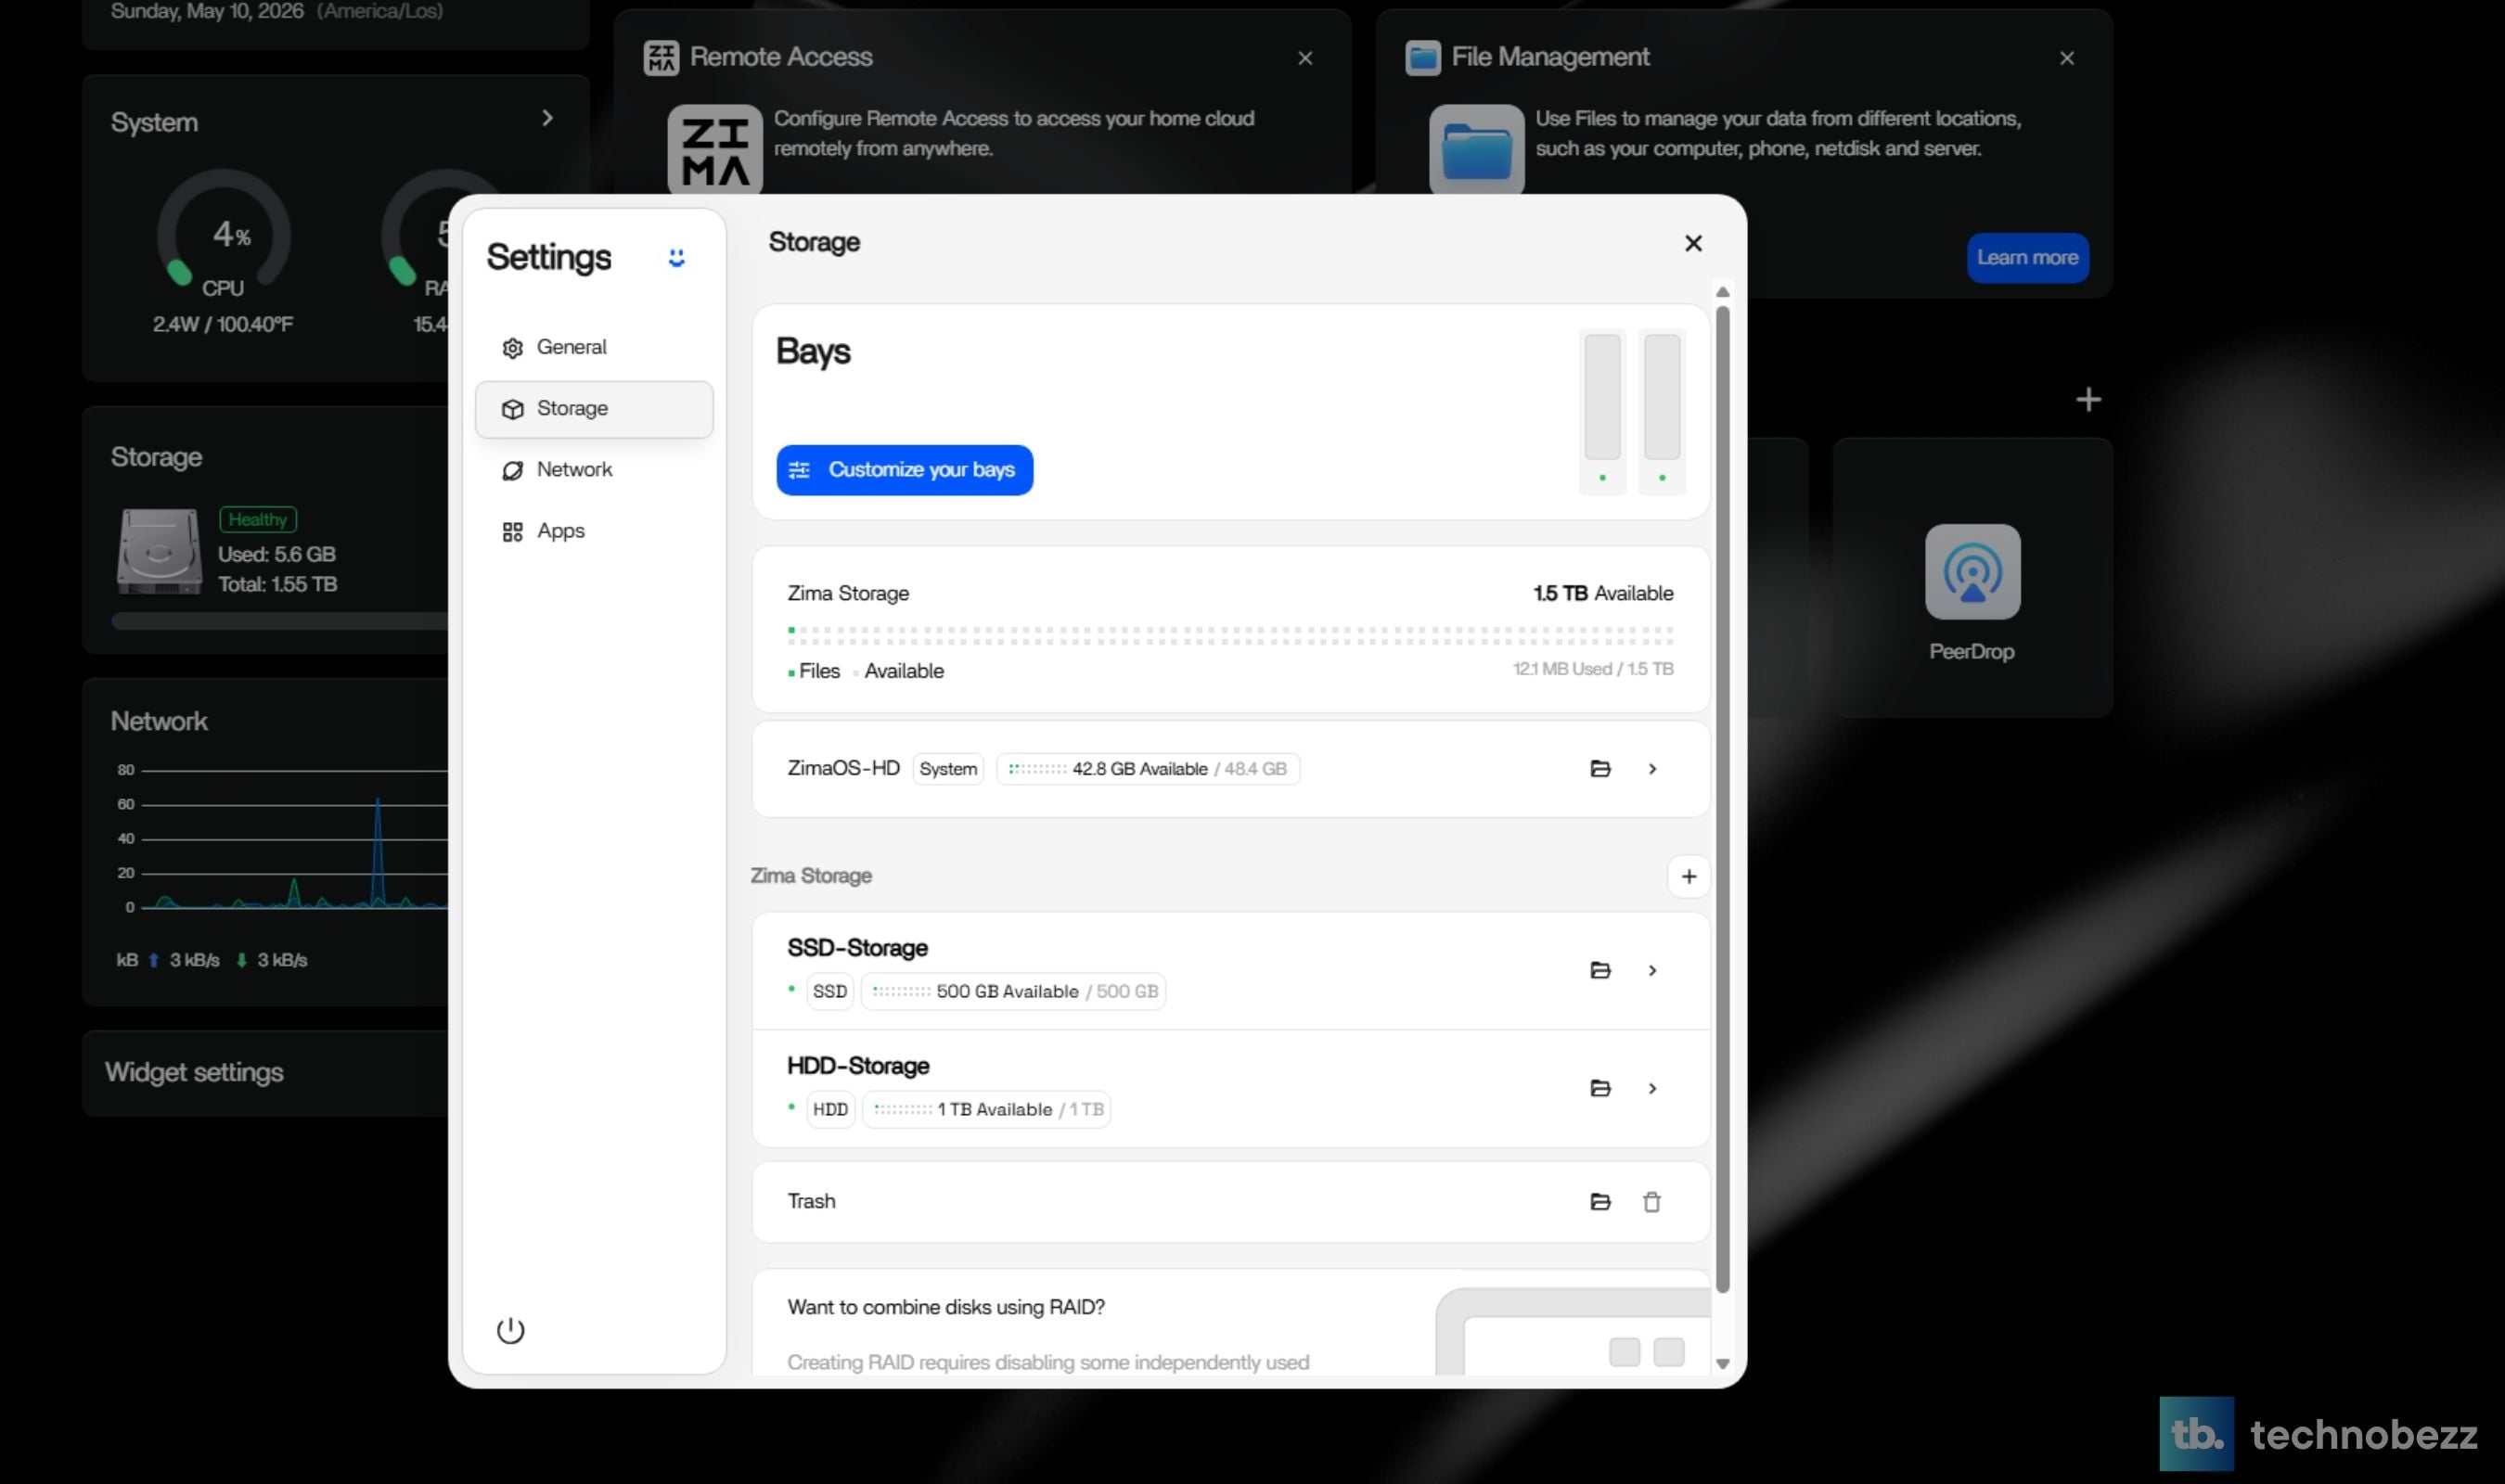2505x1484 pixels.
Task: Click the date Sunday, May 10, 2026
Action: coord(207,11)
